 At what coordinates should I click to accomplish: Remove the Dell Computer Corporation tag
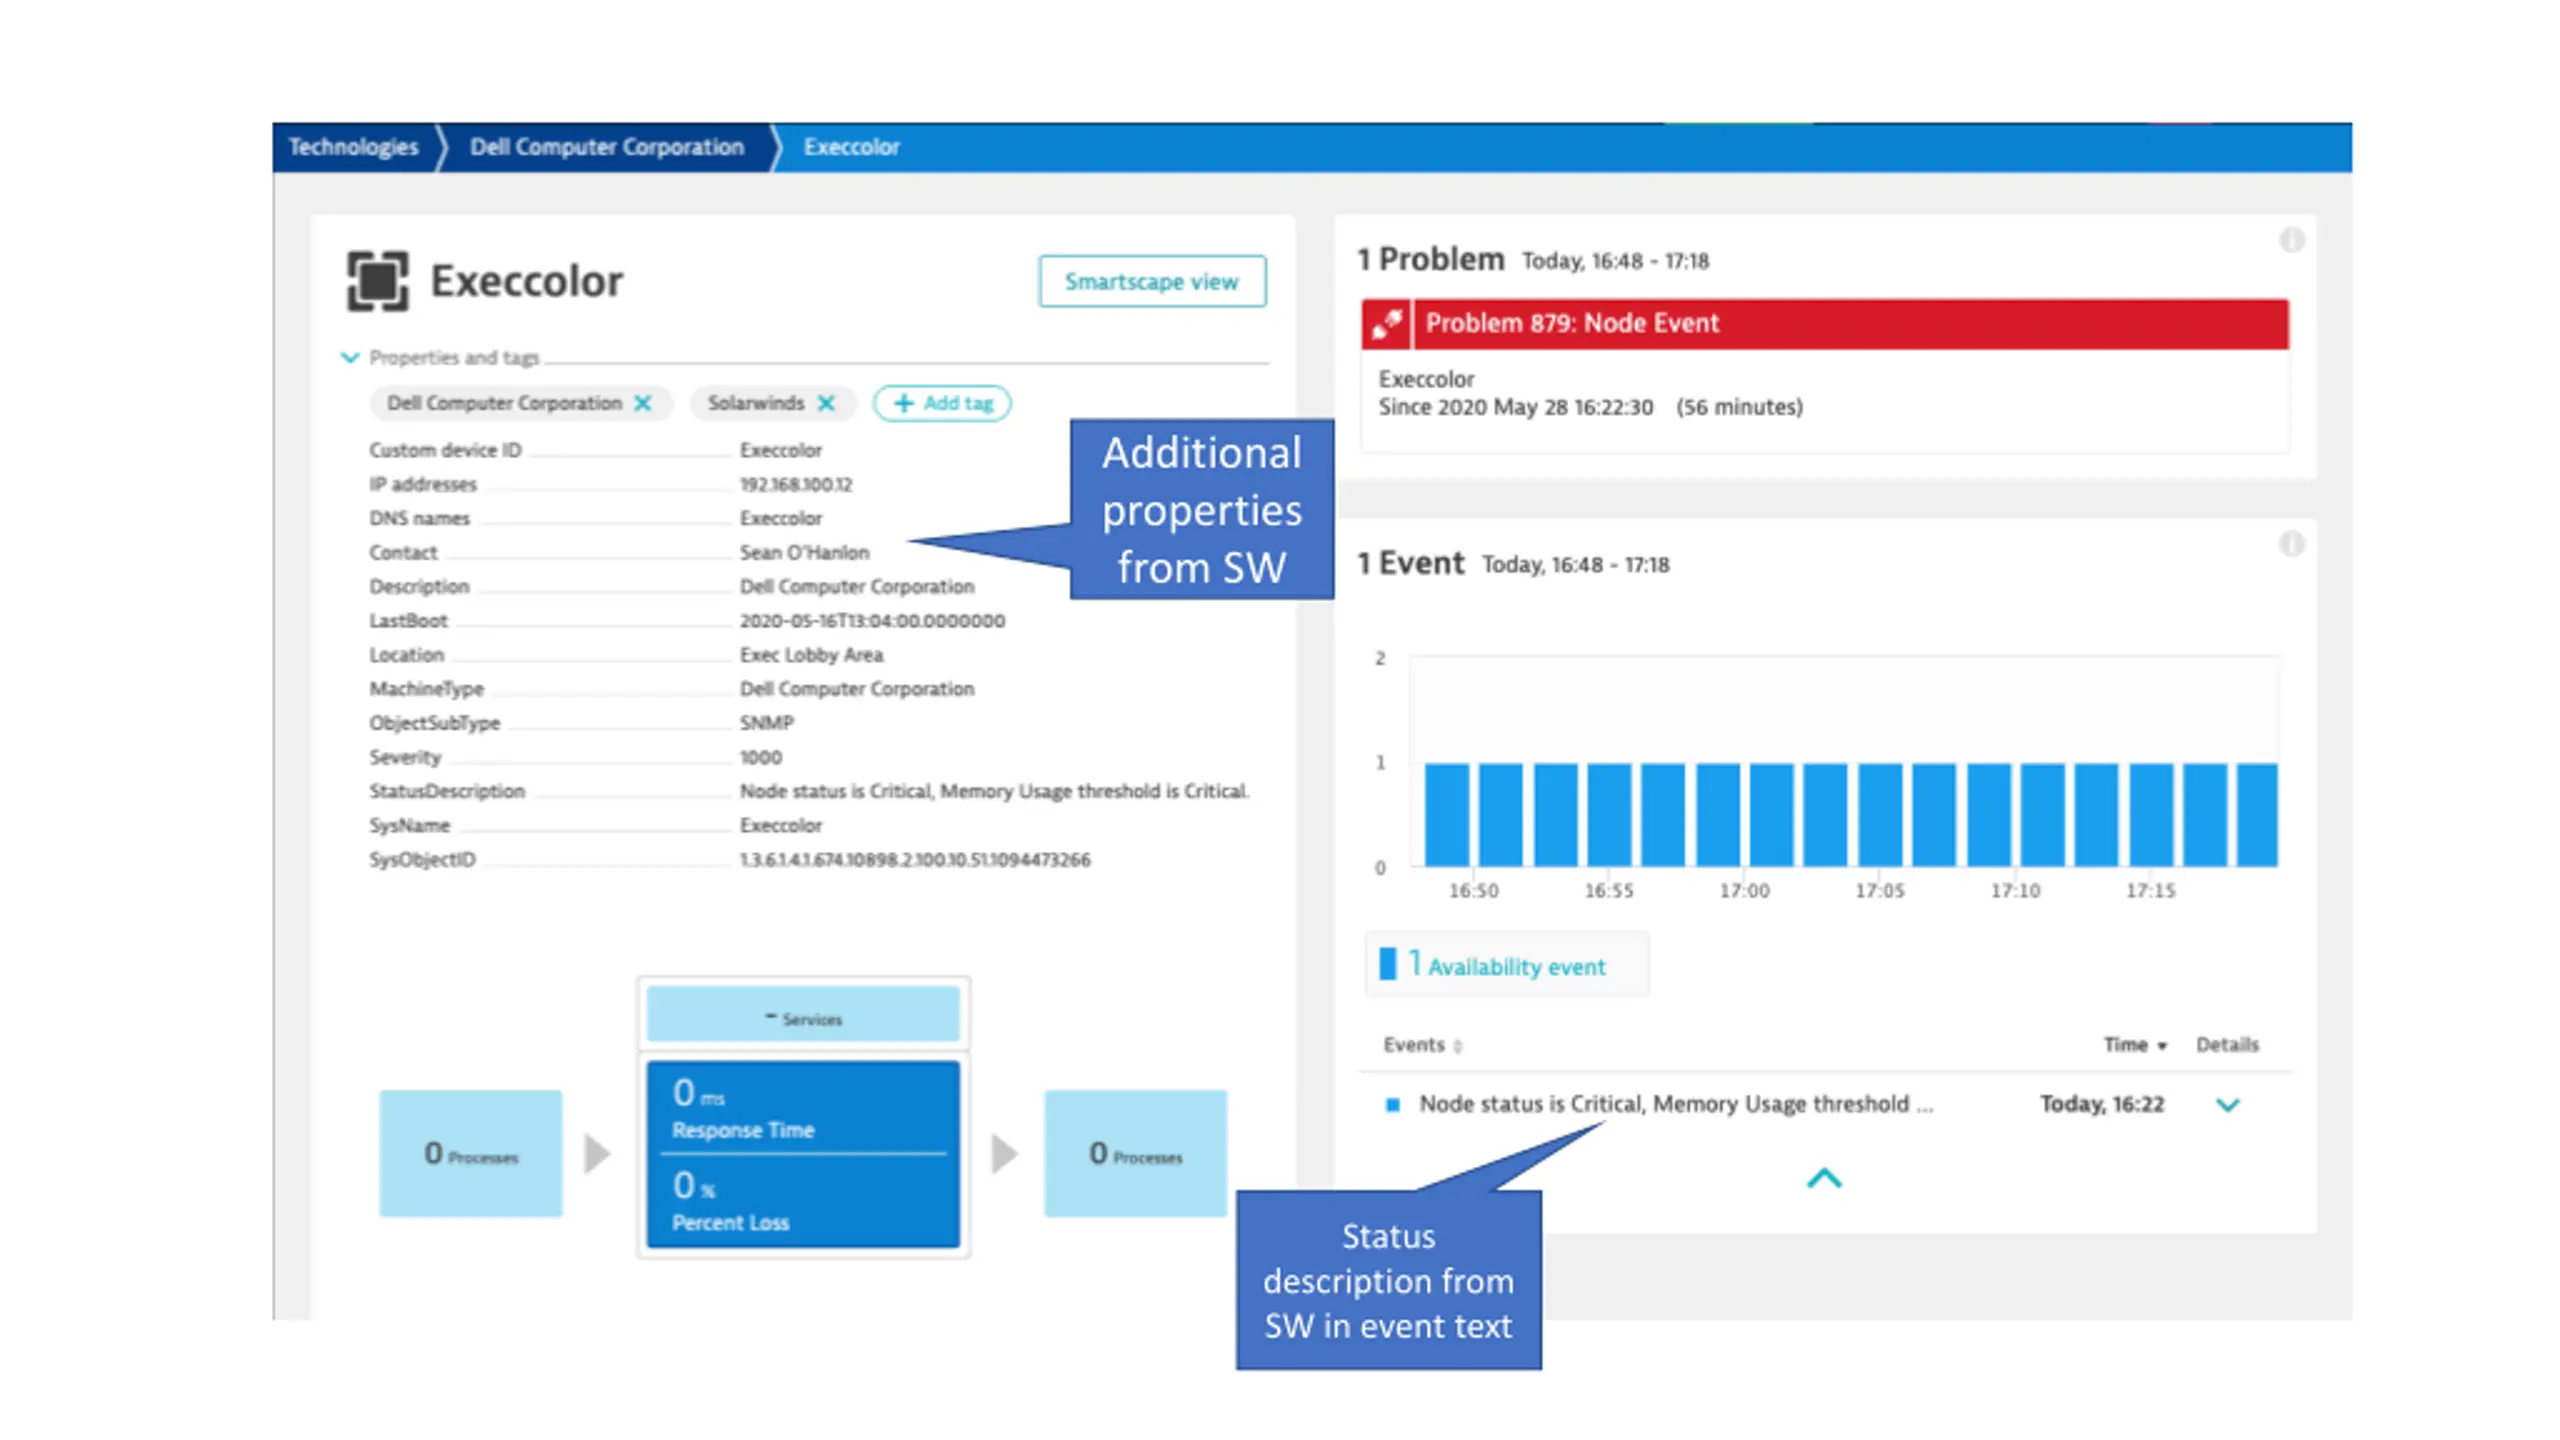coord(643,403)
